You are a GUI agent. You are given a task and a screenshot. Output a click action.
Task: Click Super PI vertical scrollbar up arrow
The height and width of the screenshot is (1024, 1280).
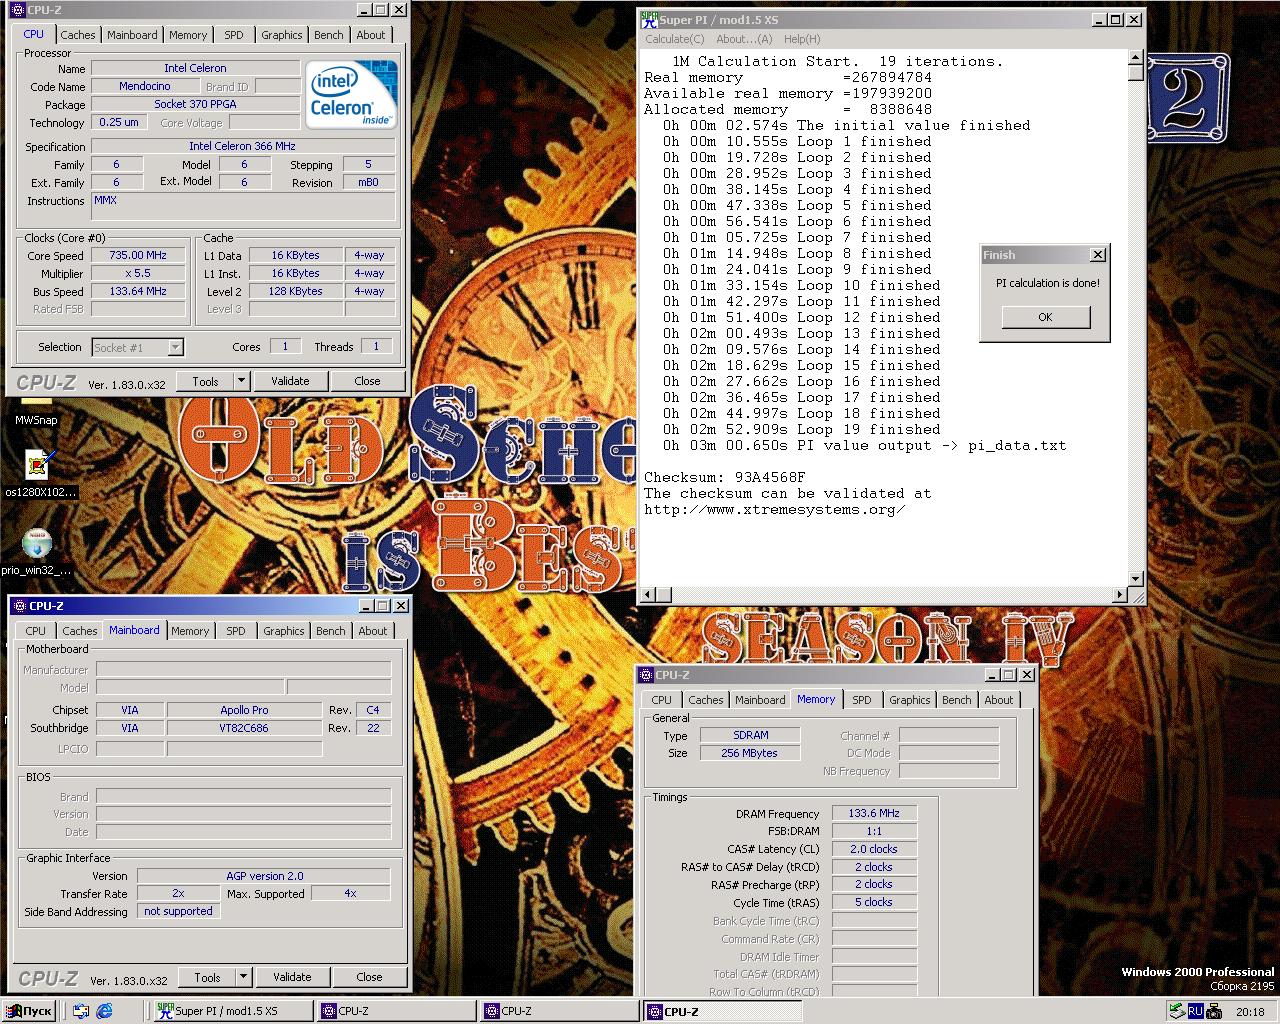point(1135,57)
